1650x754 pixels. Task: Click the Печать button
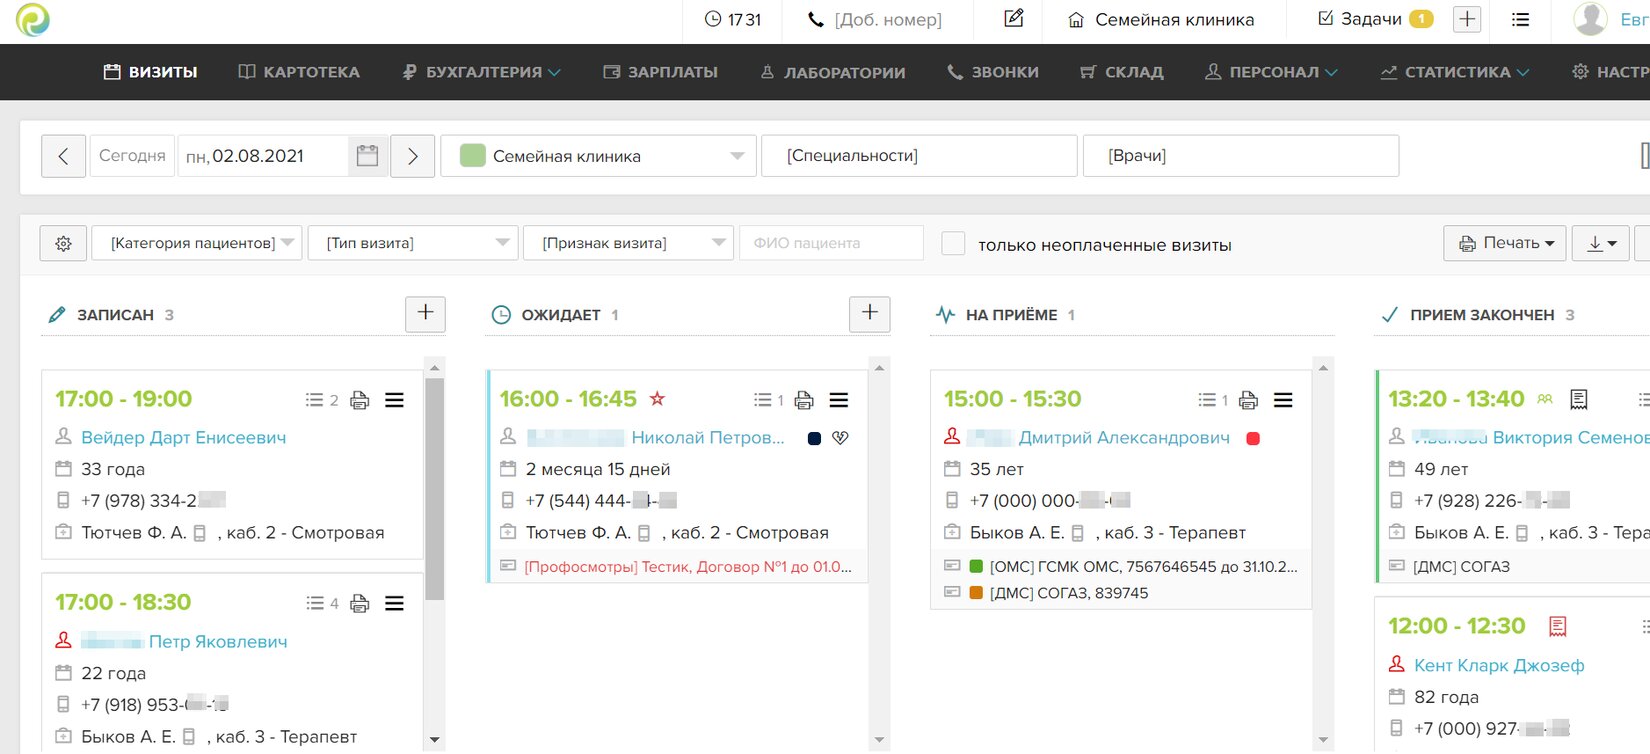1504,243
